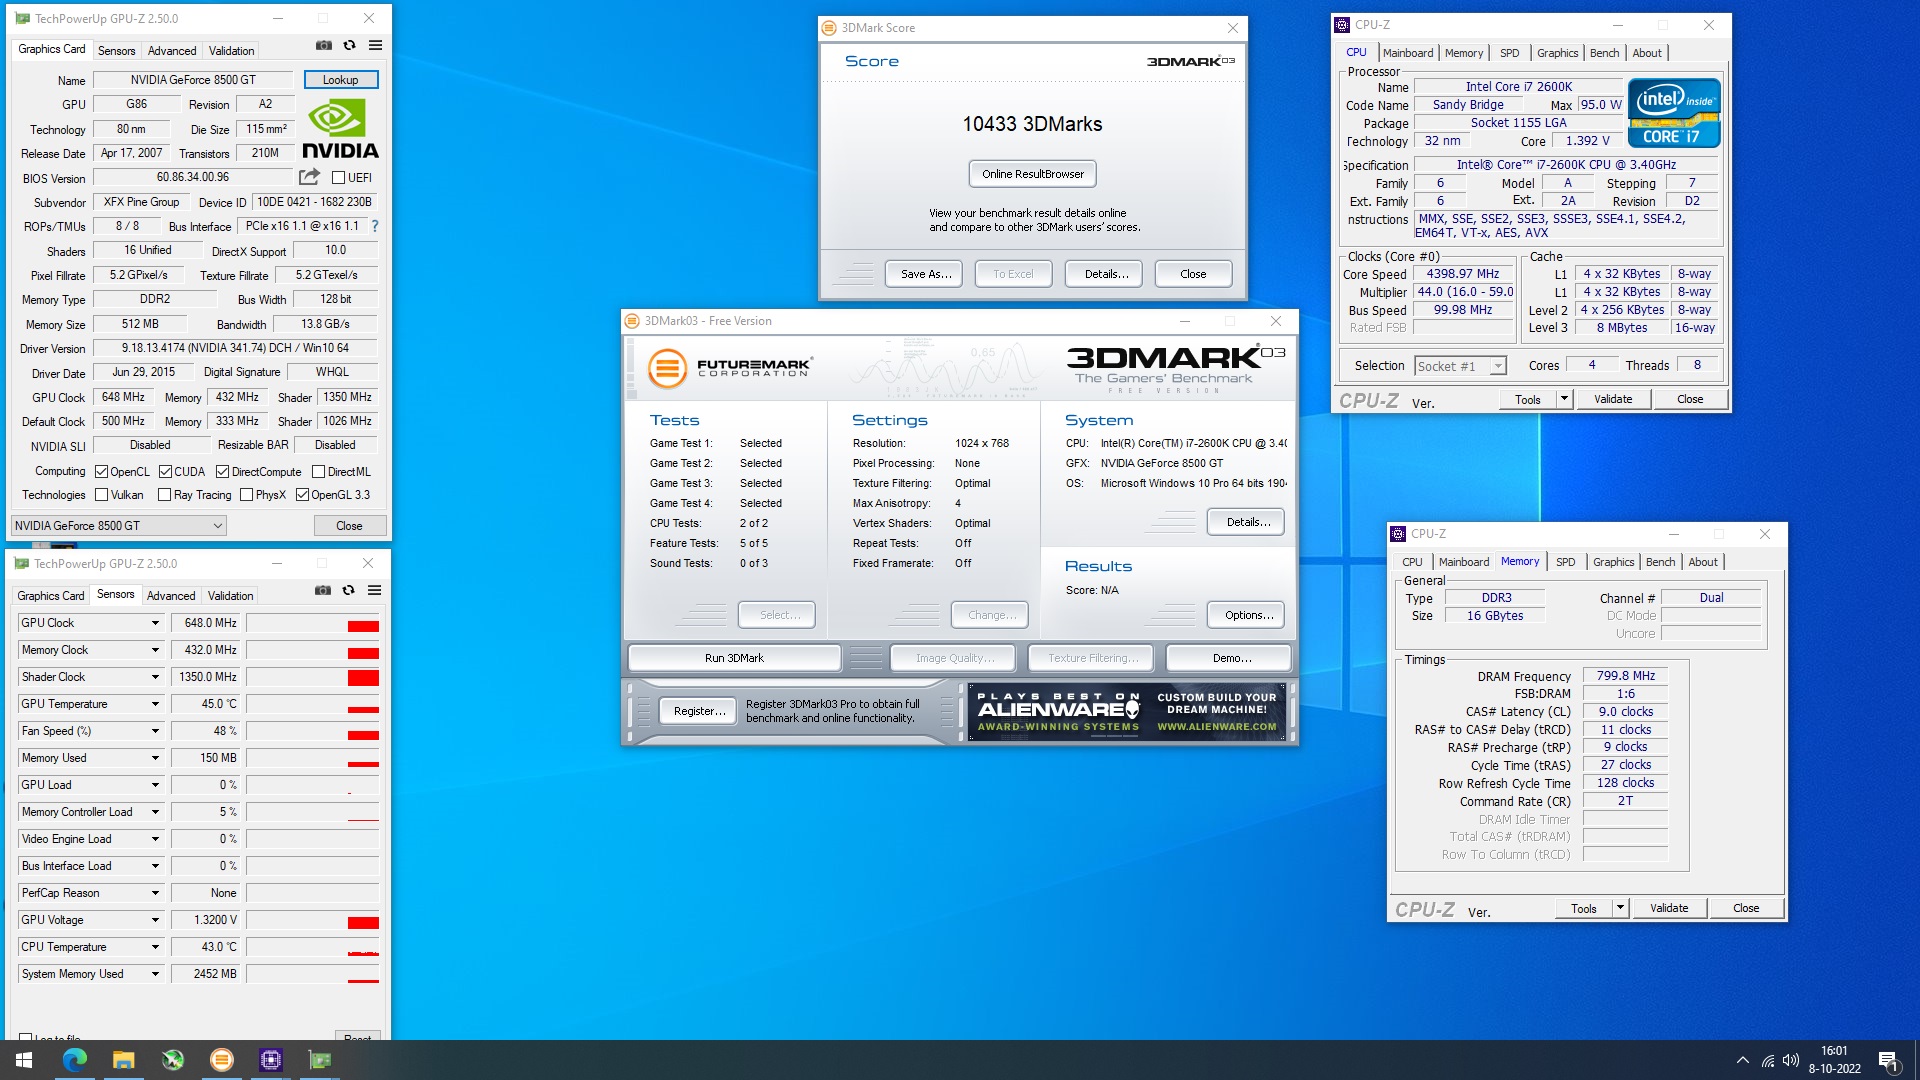The width and height of the screenshot is (1920, 1080).
Task: Expand the Memory Clock sensor dropdown
Action: pos(155,650)
